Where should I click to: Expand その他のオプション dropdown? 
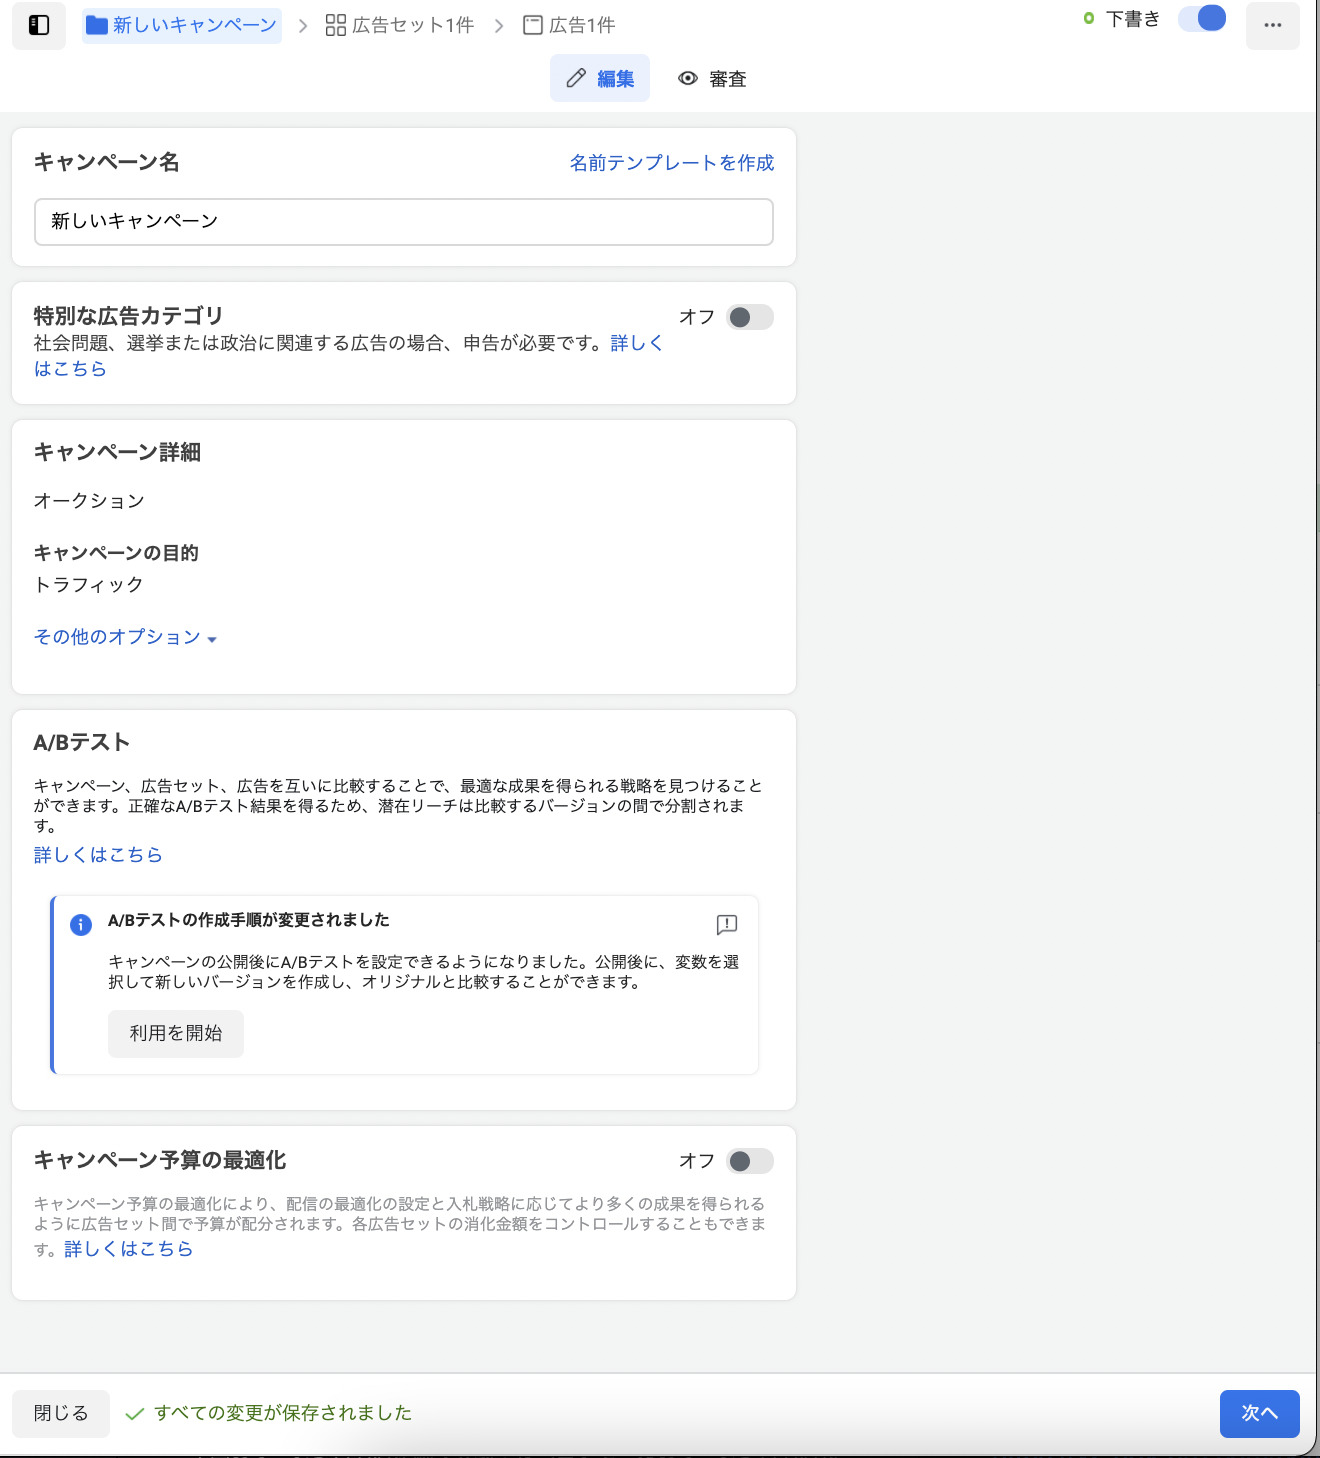point(125,637)
